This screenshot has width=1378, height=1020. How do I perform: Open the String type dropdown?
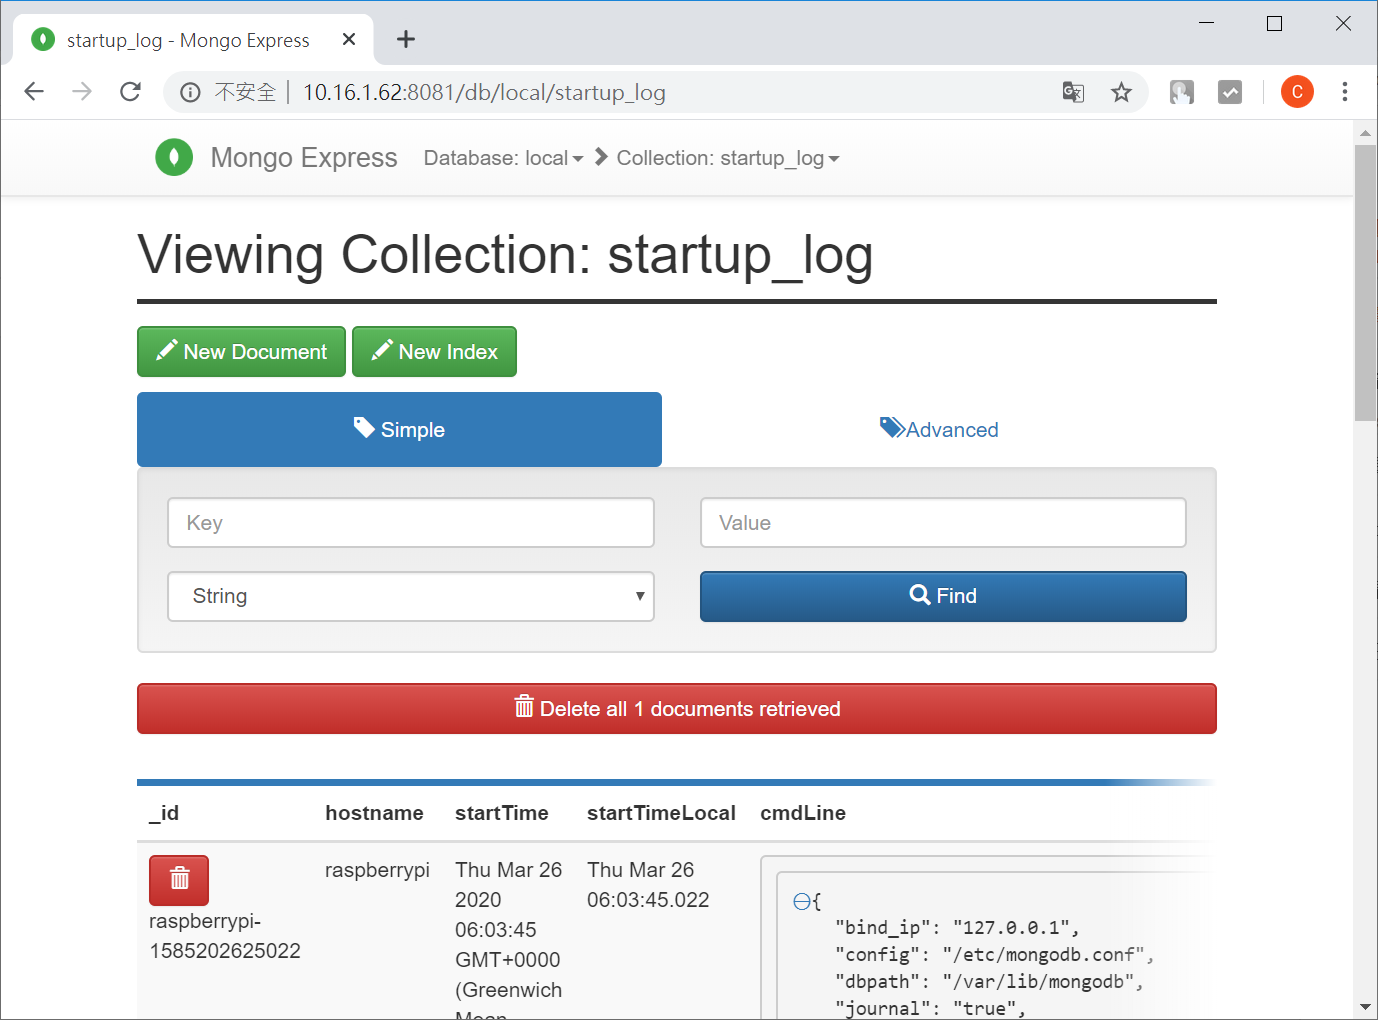coord(411,596)
